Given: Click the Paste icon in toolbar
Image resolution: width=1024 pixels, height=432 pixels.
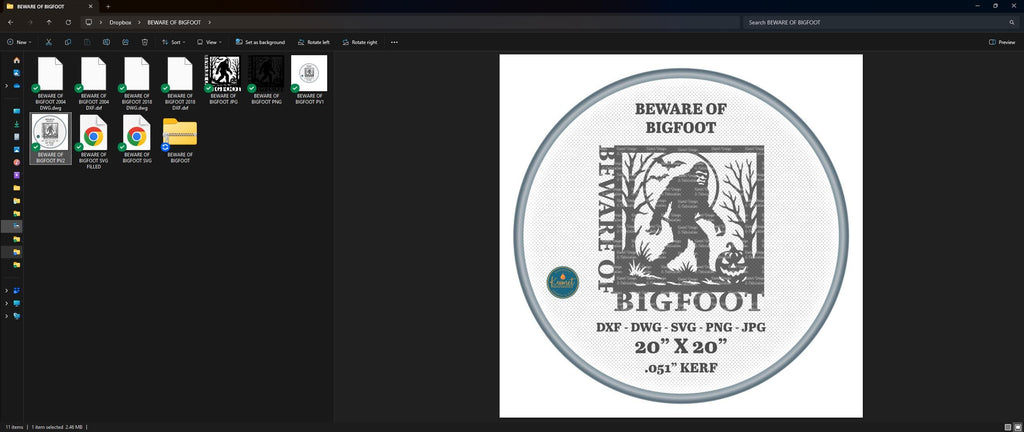Looking at the screenshot, I should click(x=87, y=42).
